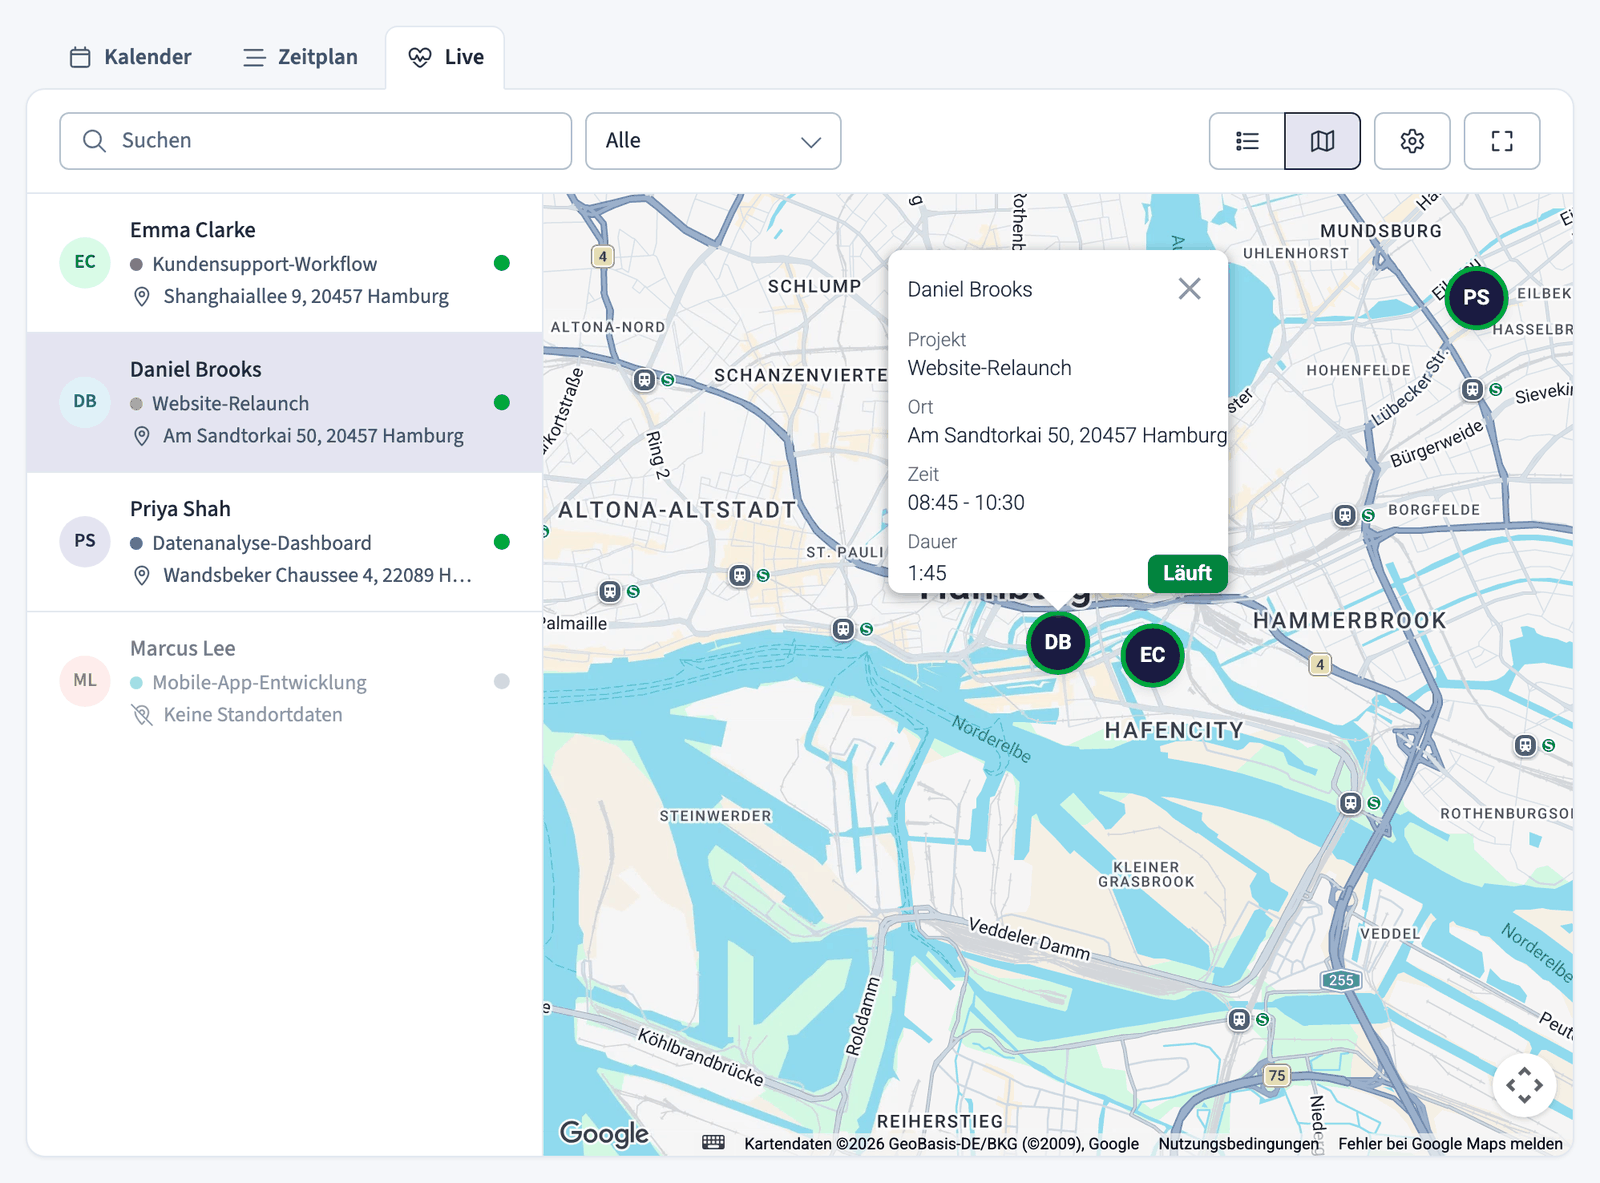Viewport: 1600px width, 1183px height.
Task: Open the Alle filter dropdown
Action: pos(713,141)
